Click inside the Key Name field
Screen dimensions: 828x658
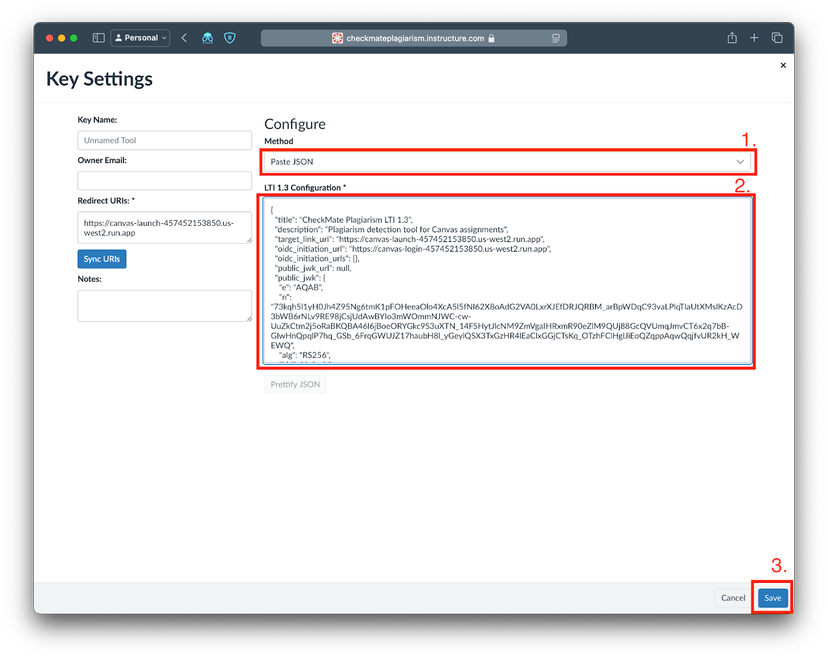pyautogui.click(x=164, y=140)
